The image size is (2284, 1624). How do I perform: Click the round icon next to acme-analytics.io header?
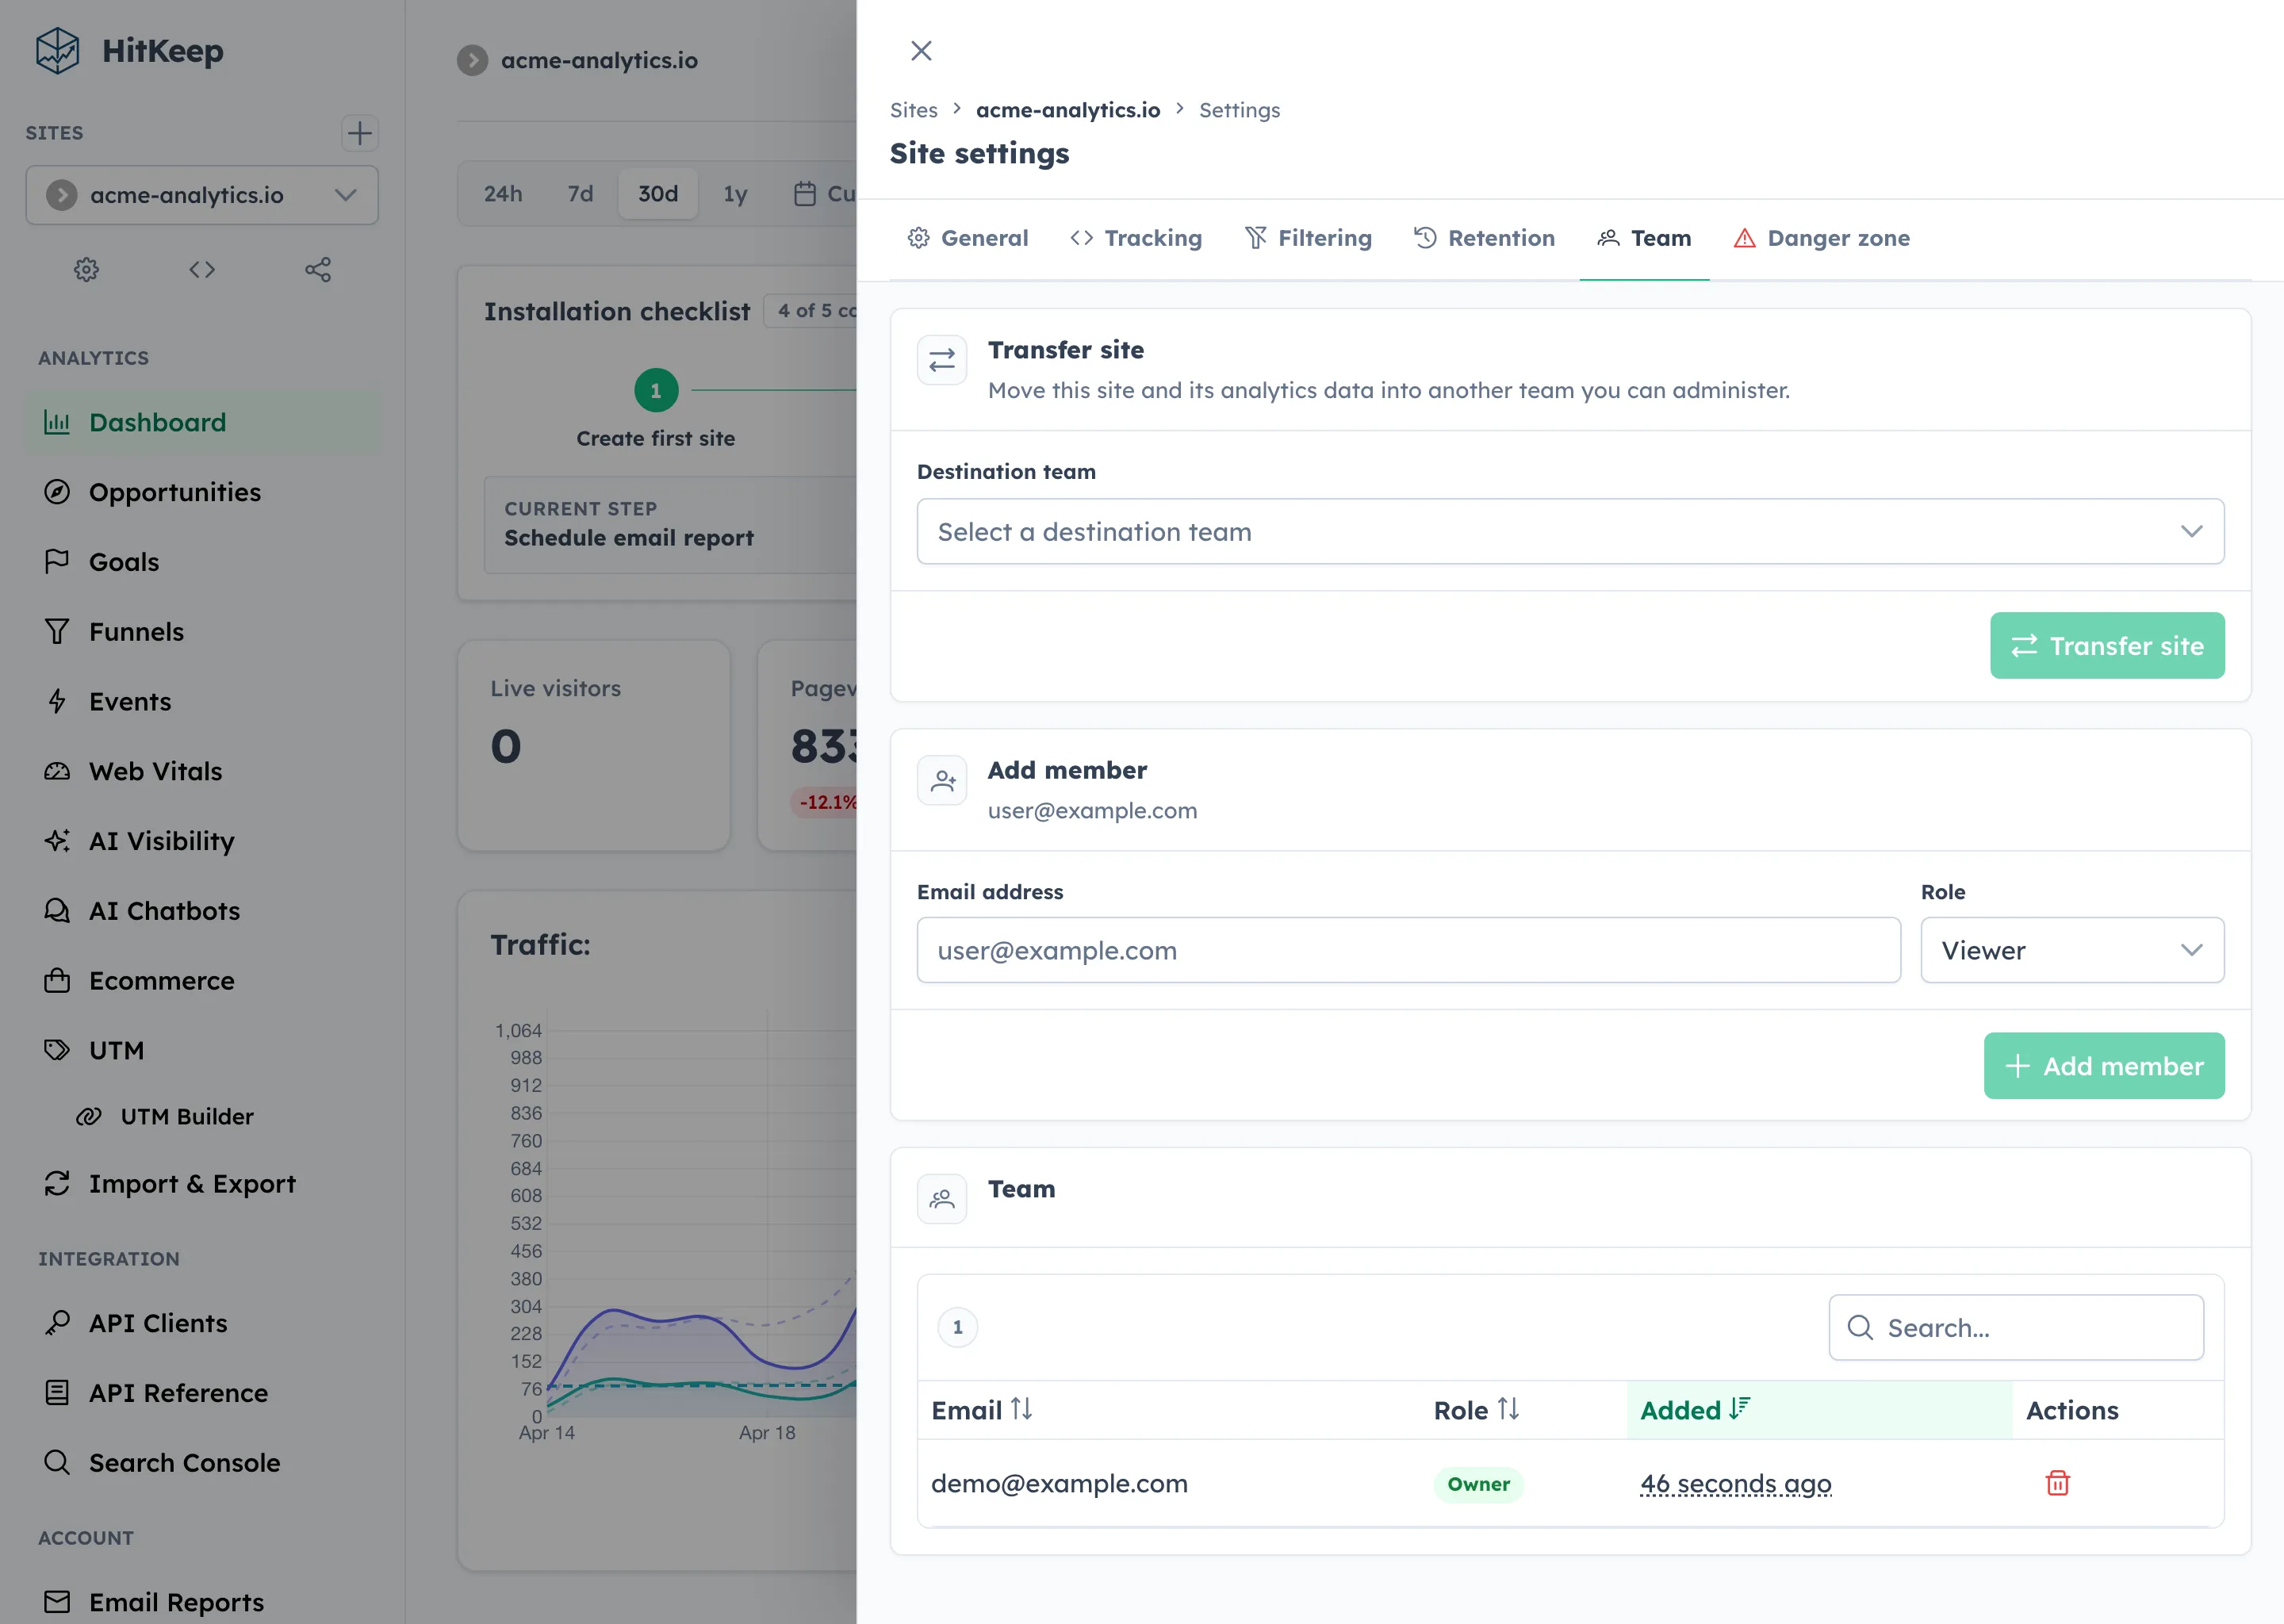[473, 60]
